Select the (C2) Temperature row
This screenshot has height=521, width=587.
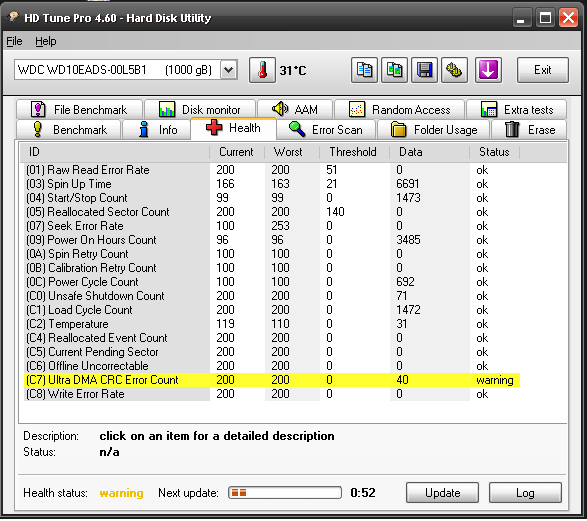tap(272, 324)
